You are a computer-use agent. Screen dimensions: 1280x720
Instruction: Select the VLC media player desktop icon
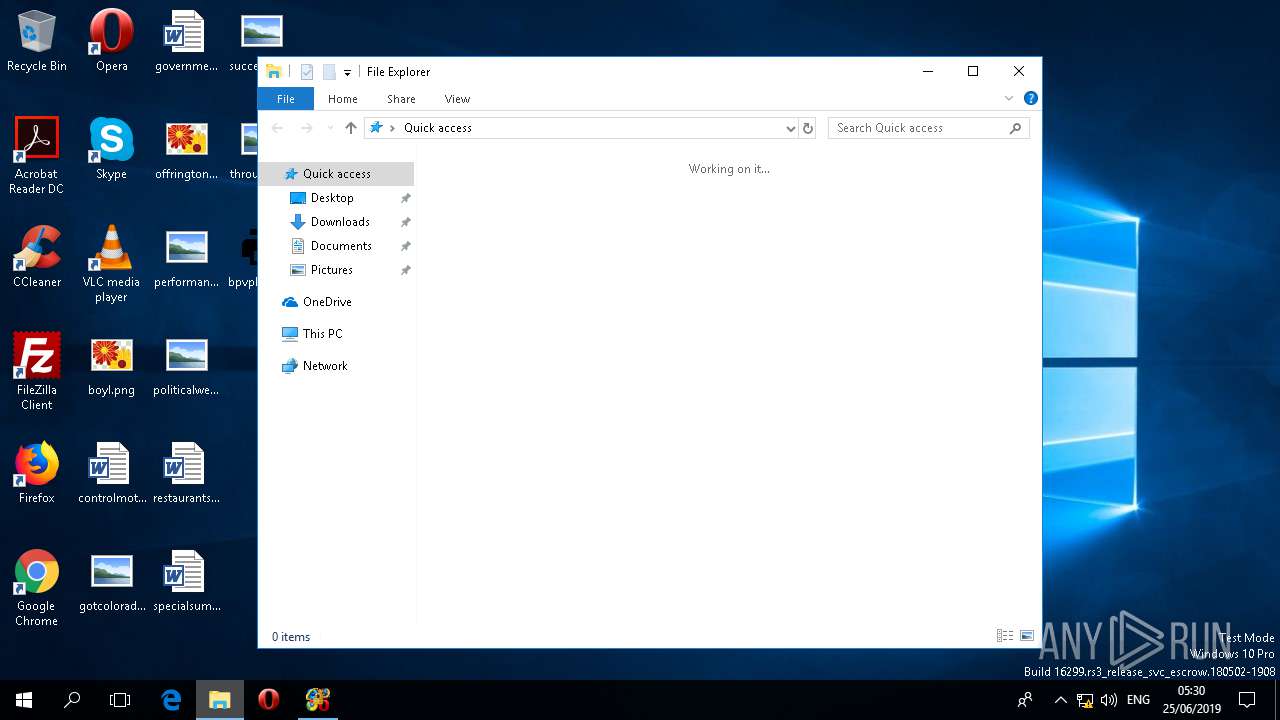112,264
